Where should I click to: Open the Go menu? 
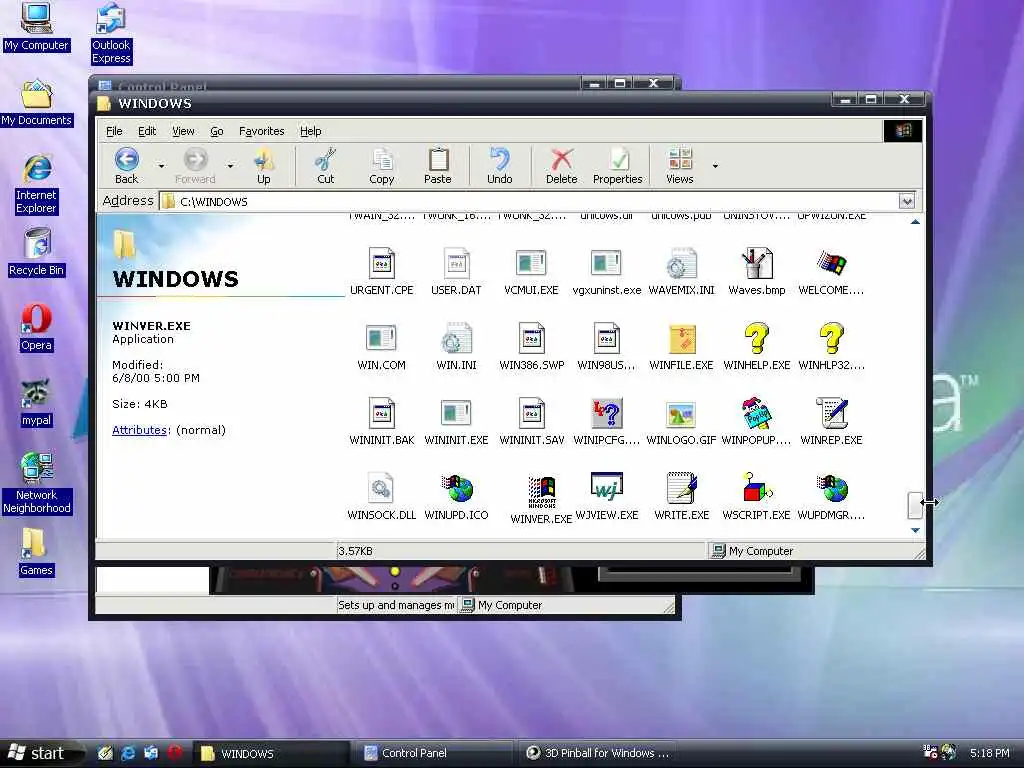pyautogui.click(x=217, y=131)
